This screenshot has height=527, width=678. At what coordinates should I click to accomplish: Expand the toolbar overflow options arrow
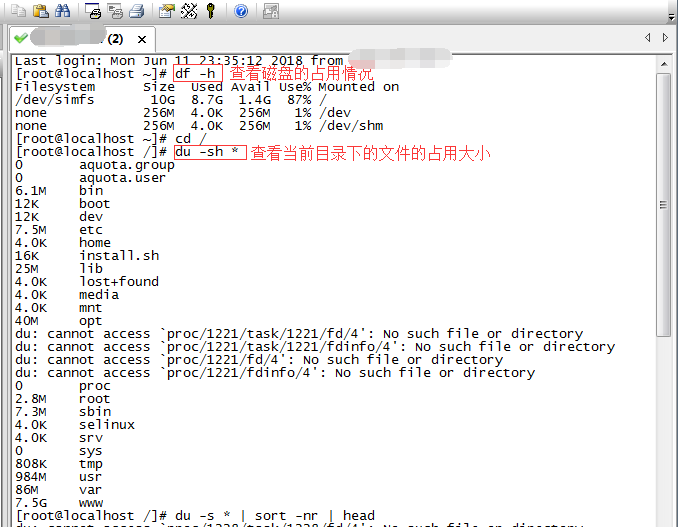point(671,17)
